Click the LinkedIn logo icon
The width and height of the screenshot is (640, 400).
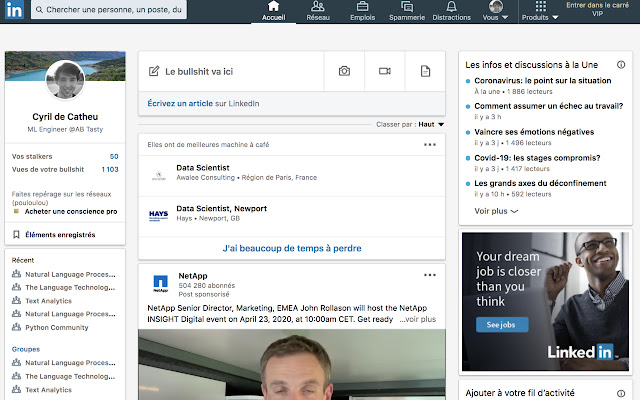[14, 9]
